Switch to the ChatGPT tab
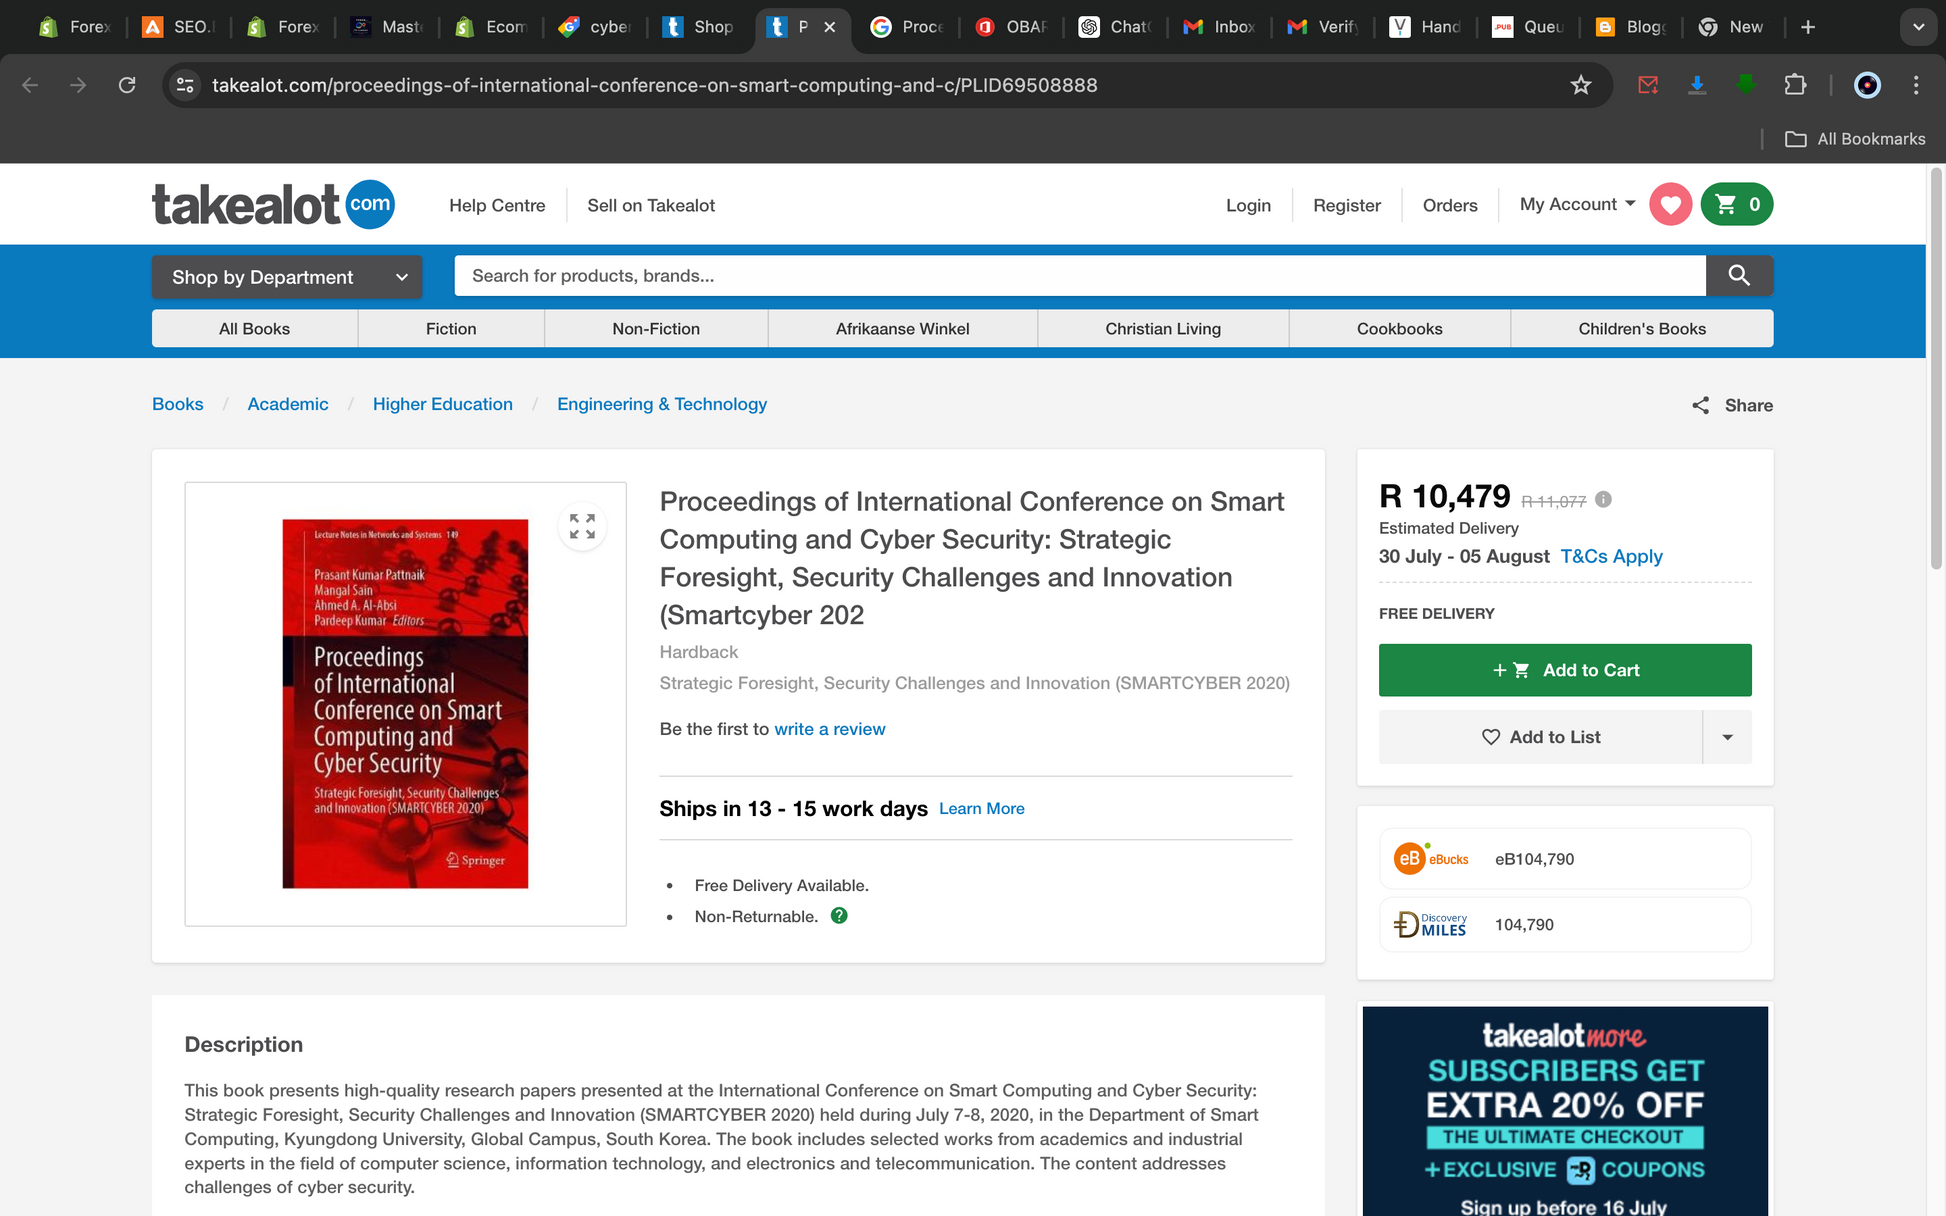The height and width of the screenshot is (1216, 1946). 1115,27
